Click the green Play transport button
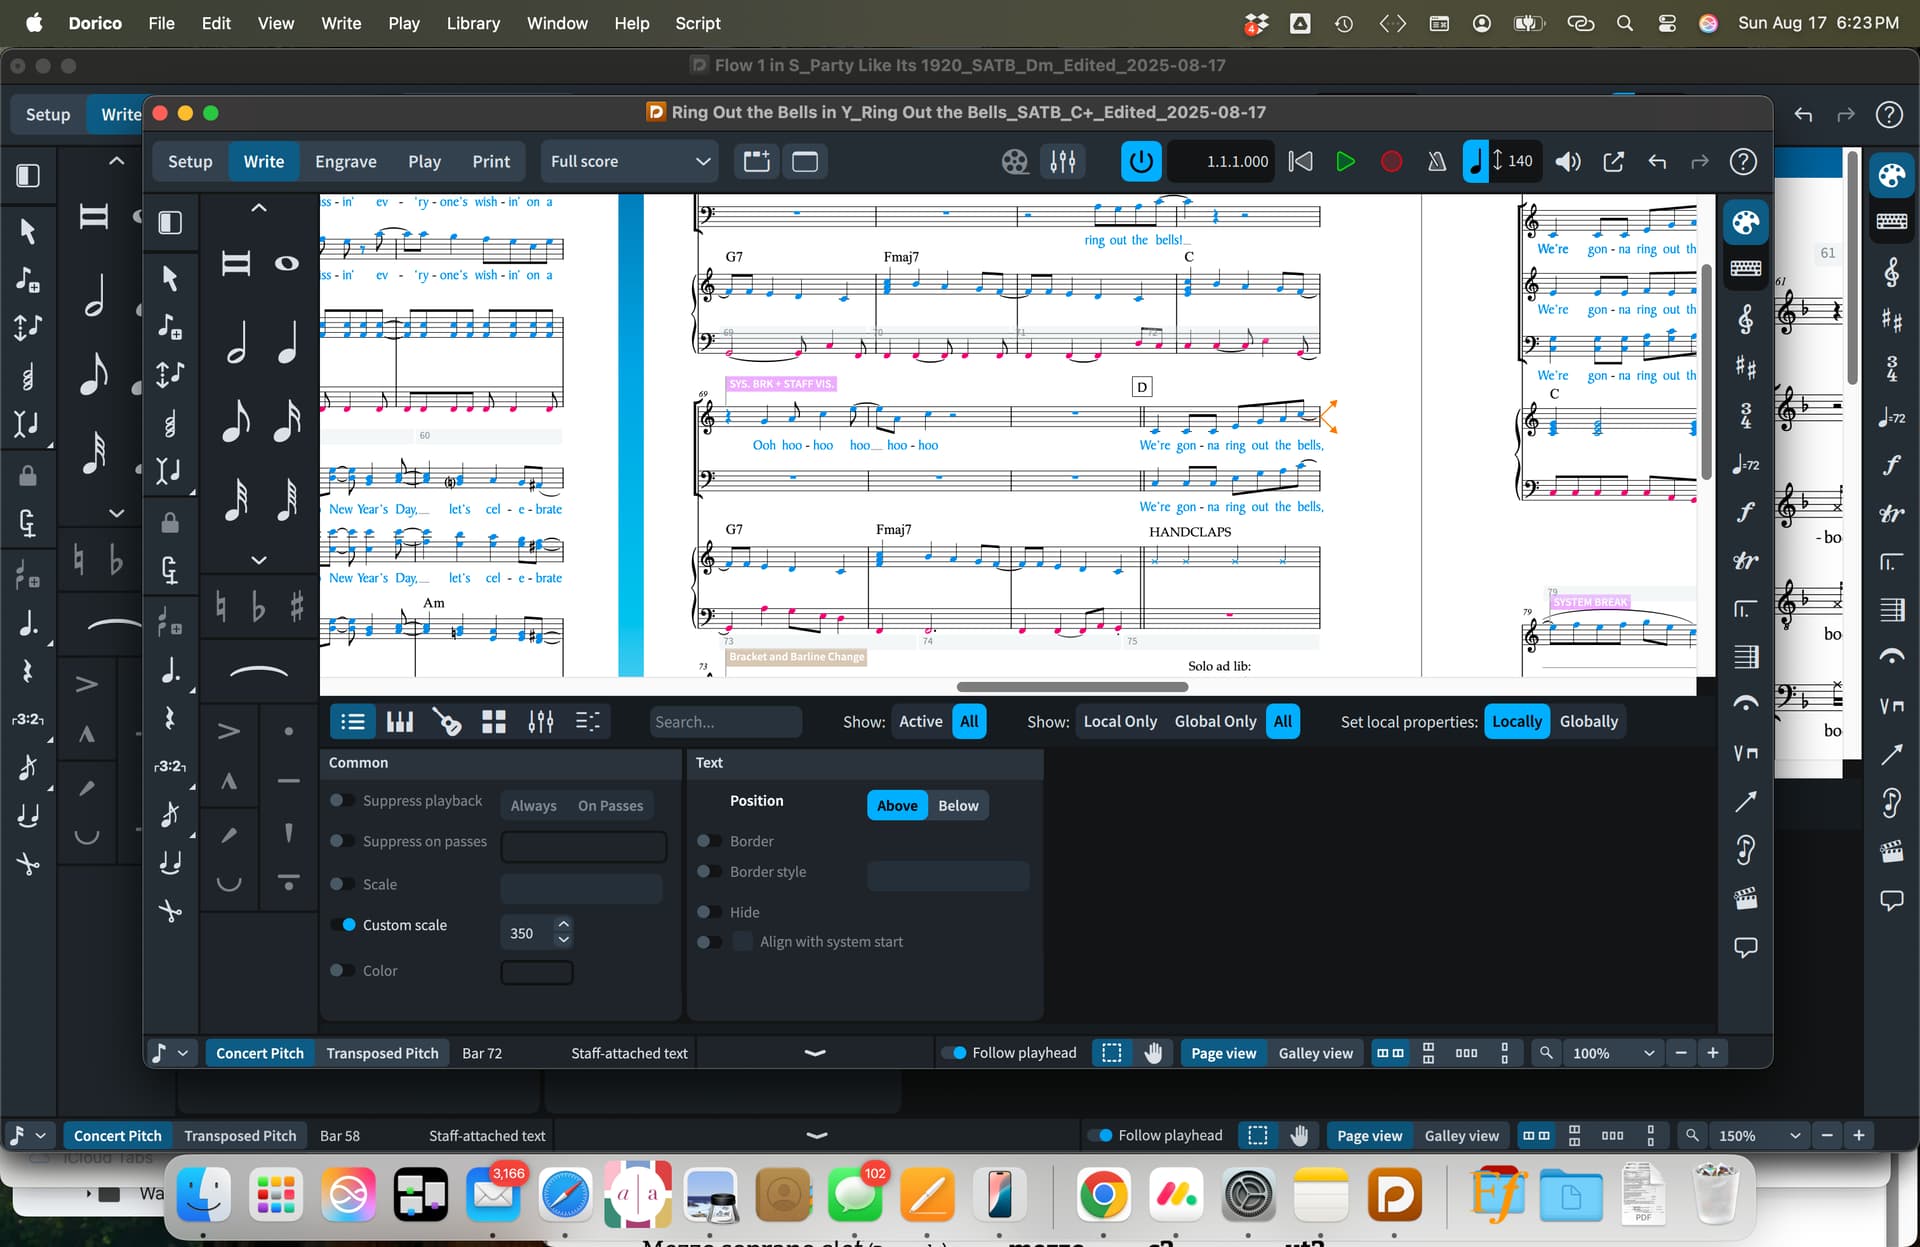This screenshot has width=1920, height=1247. [1345, 161]
